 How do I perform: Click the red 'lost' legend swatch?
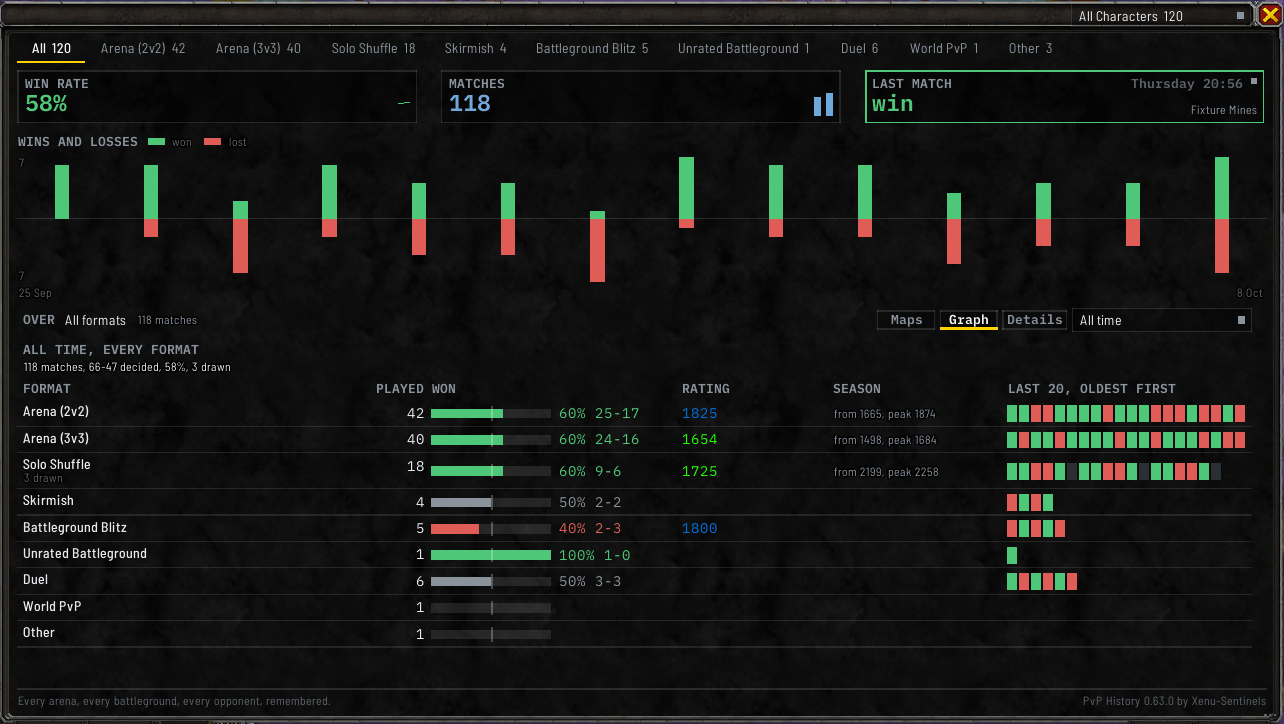(212, 142)
